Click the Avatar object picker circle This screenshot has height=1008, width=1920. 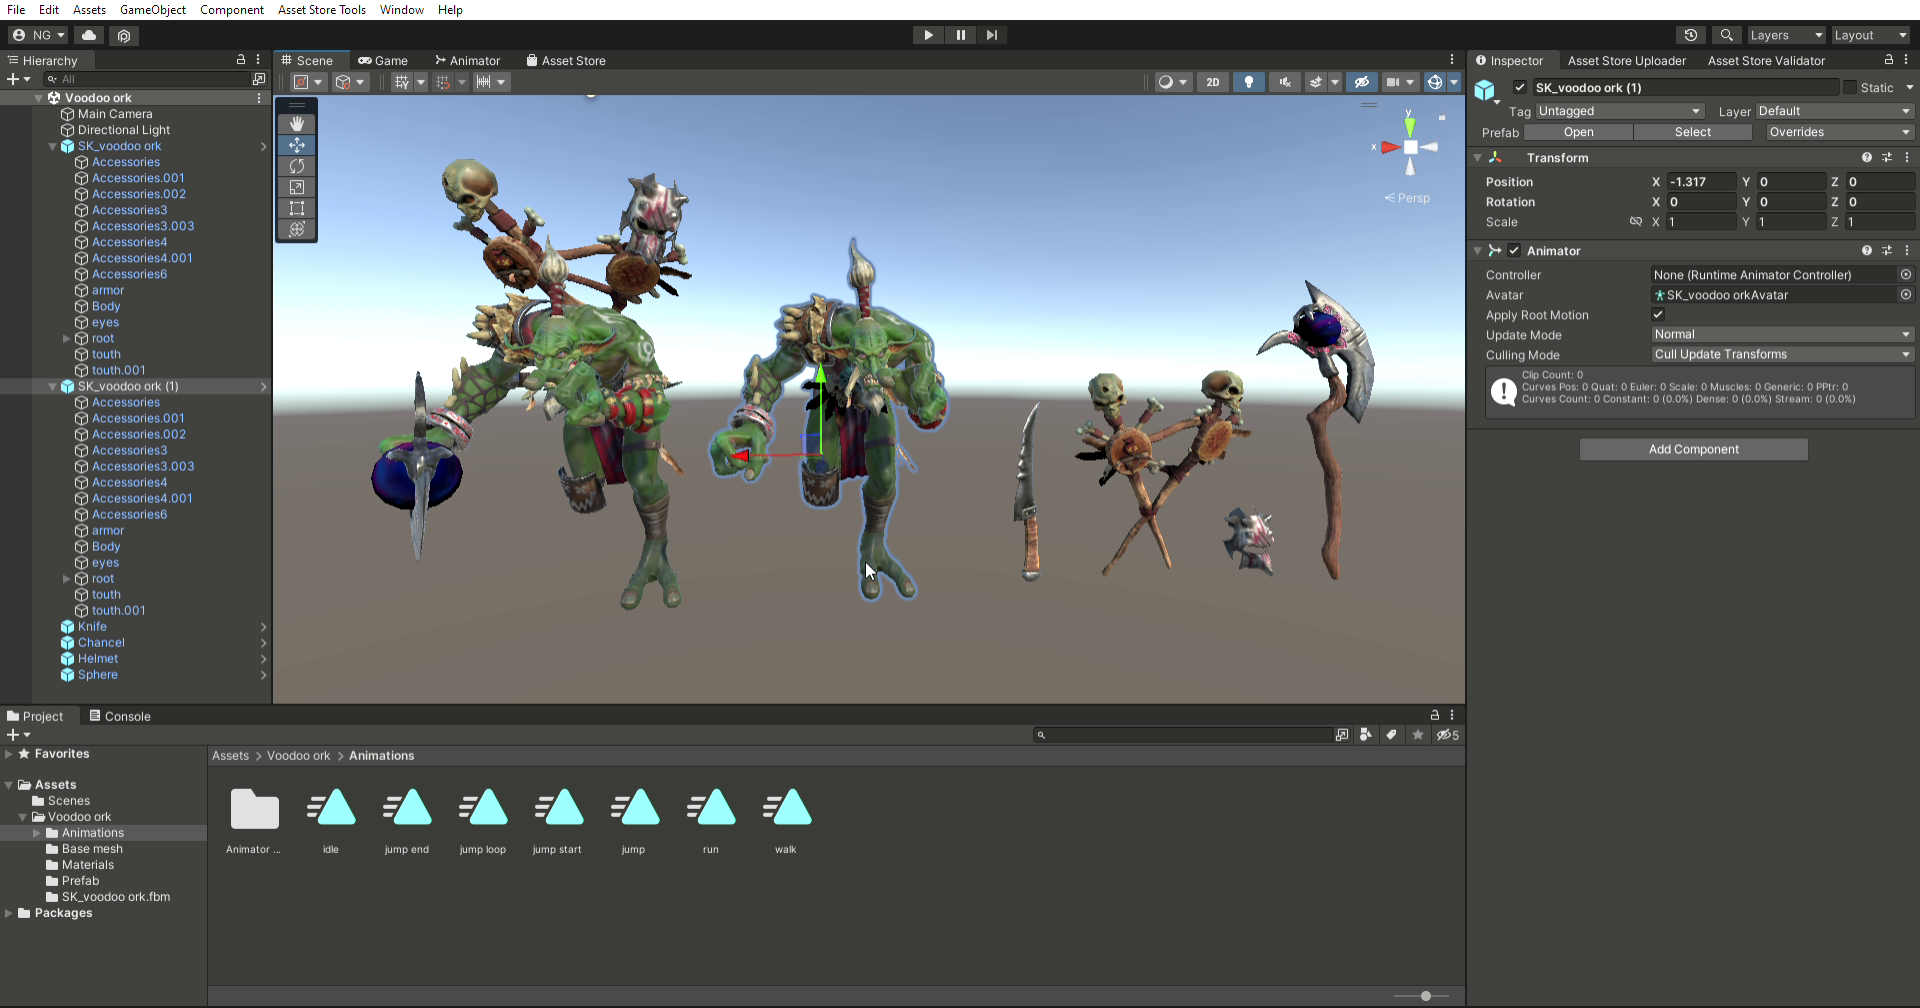(x=1906, y=295)
